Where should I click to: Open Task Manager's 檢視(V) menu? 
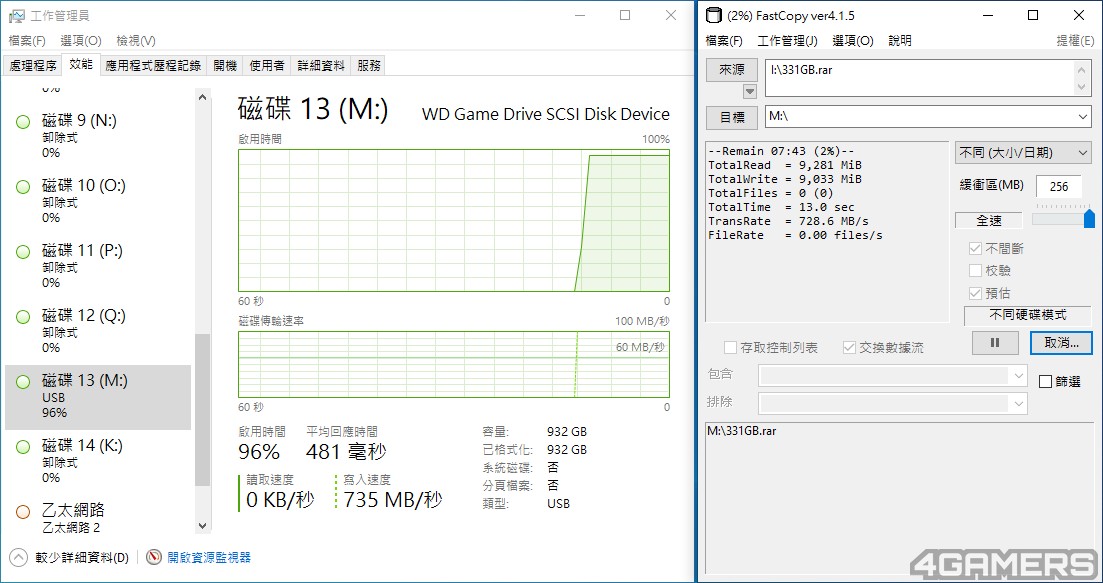pyautogui.click(x=136, y=41)
